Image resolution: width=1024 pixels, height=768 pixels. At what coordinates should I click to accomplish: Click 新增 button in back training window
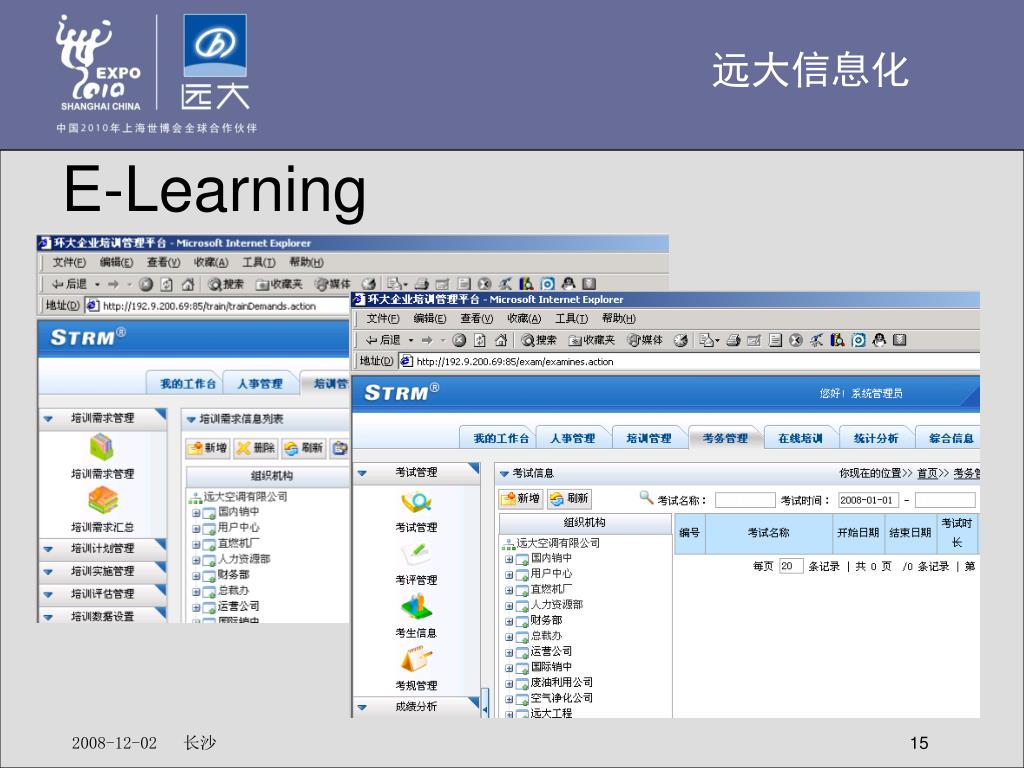(208, 448)
